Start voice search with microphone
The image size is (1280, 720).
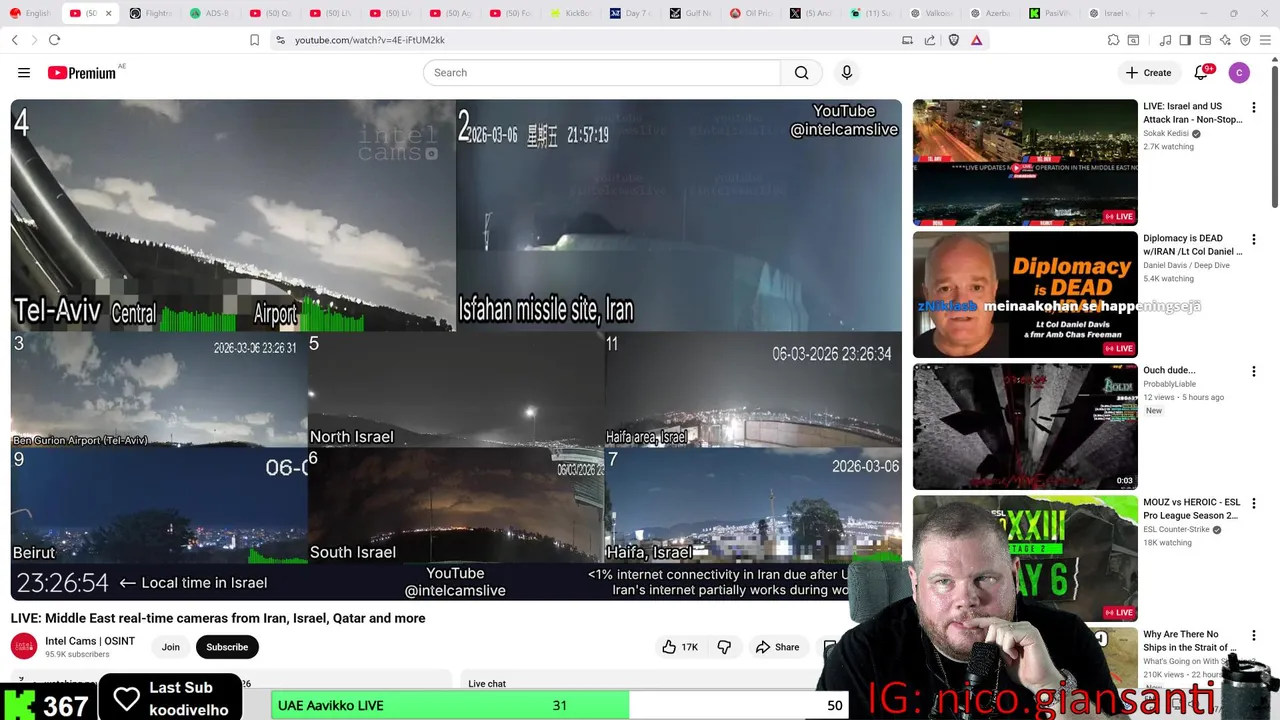click(847, 73)
